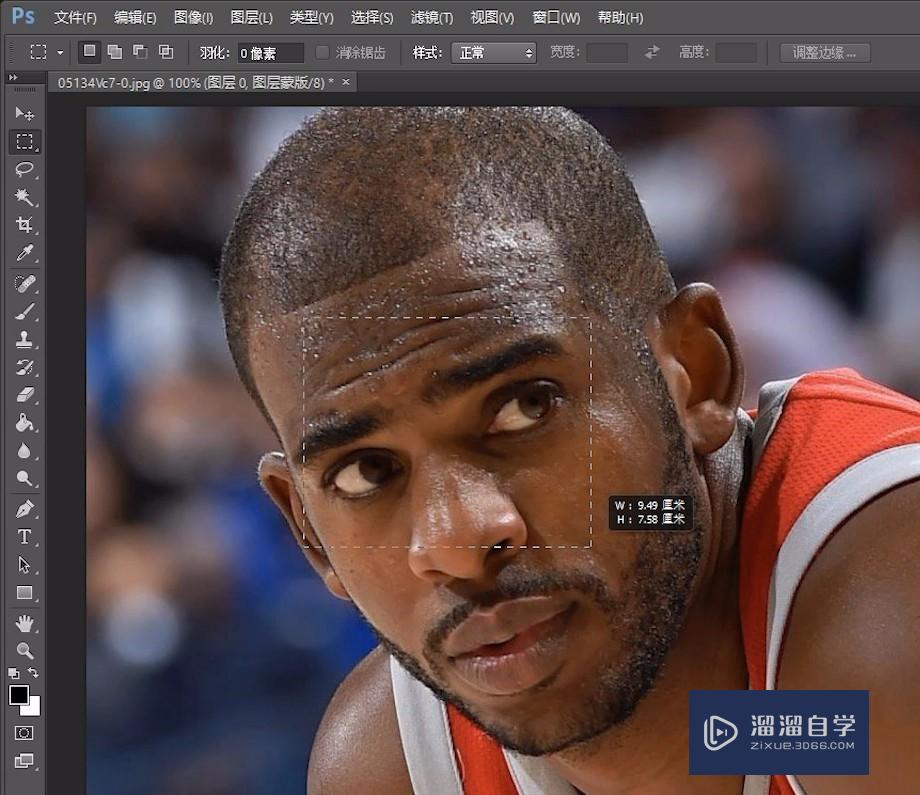Screen dimensions: 920x795
Task: Switch to the 05134Vc7-0.jpg document tab
Action: [x=195, y=83]
